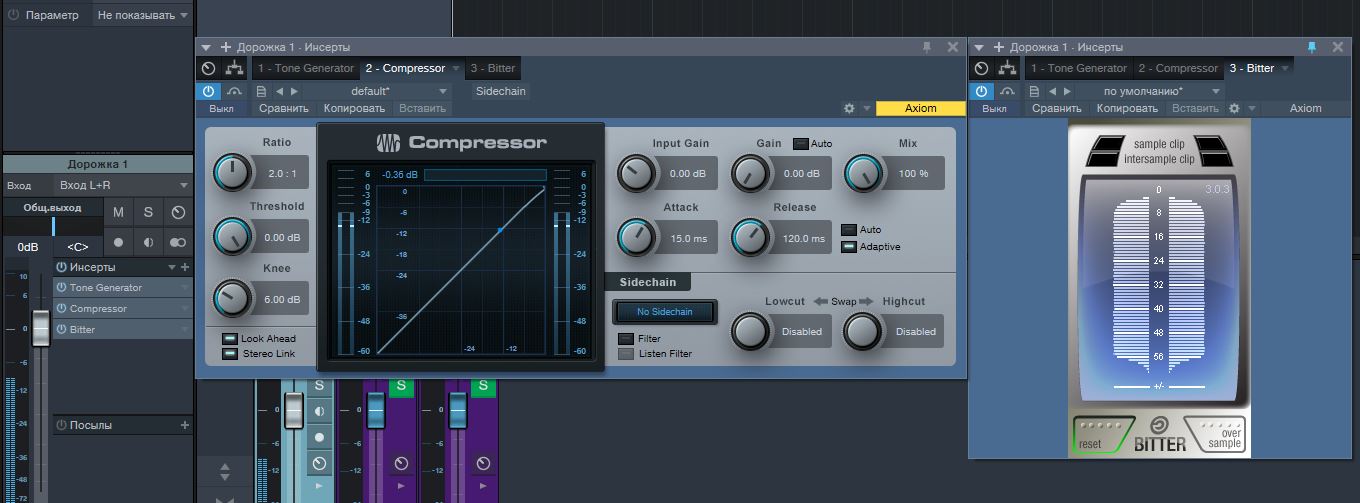
Task: Open automation clock icon in Compressor window
Action: (208, 68)
